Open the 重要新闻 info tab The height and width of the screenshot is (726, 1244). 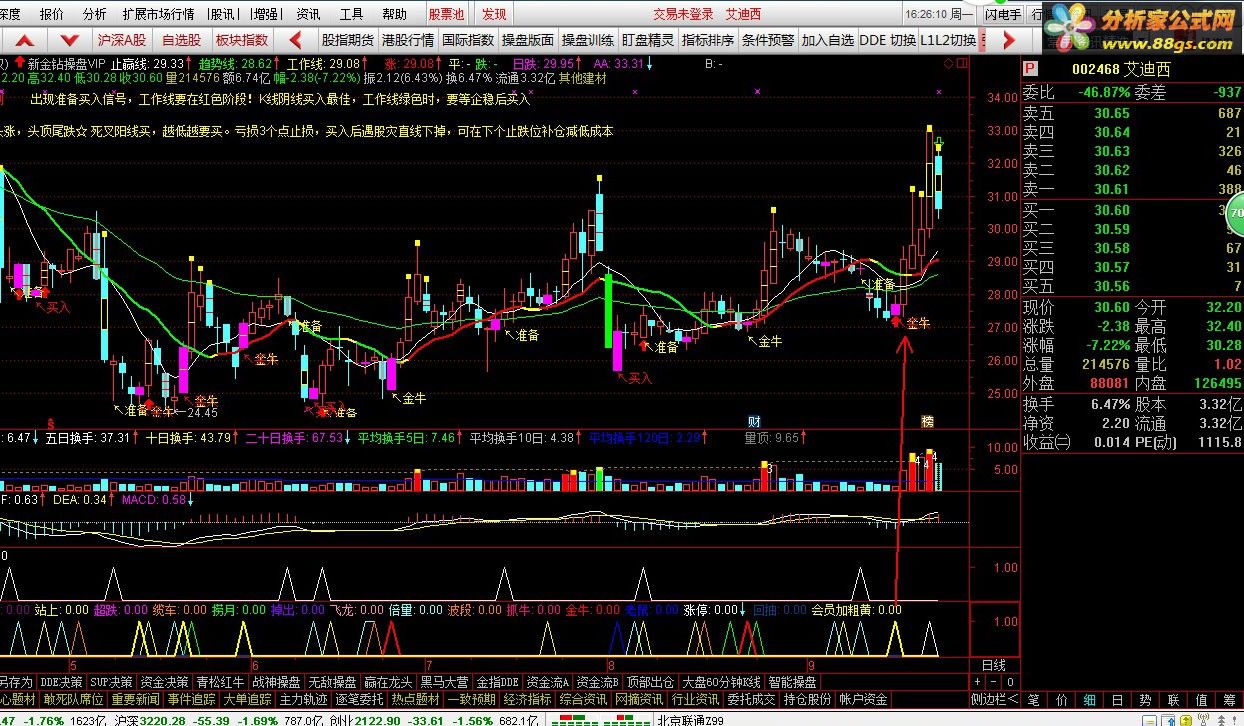[x=136, y=699]
